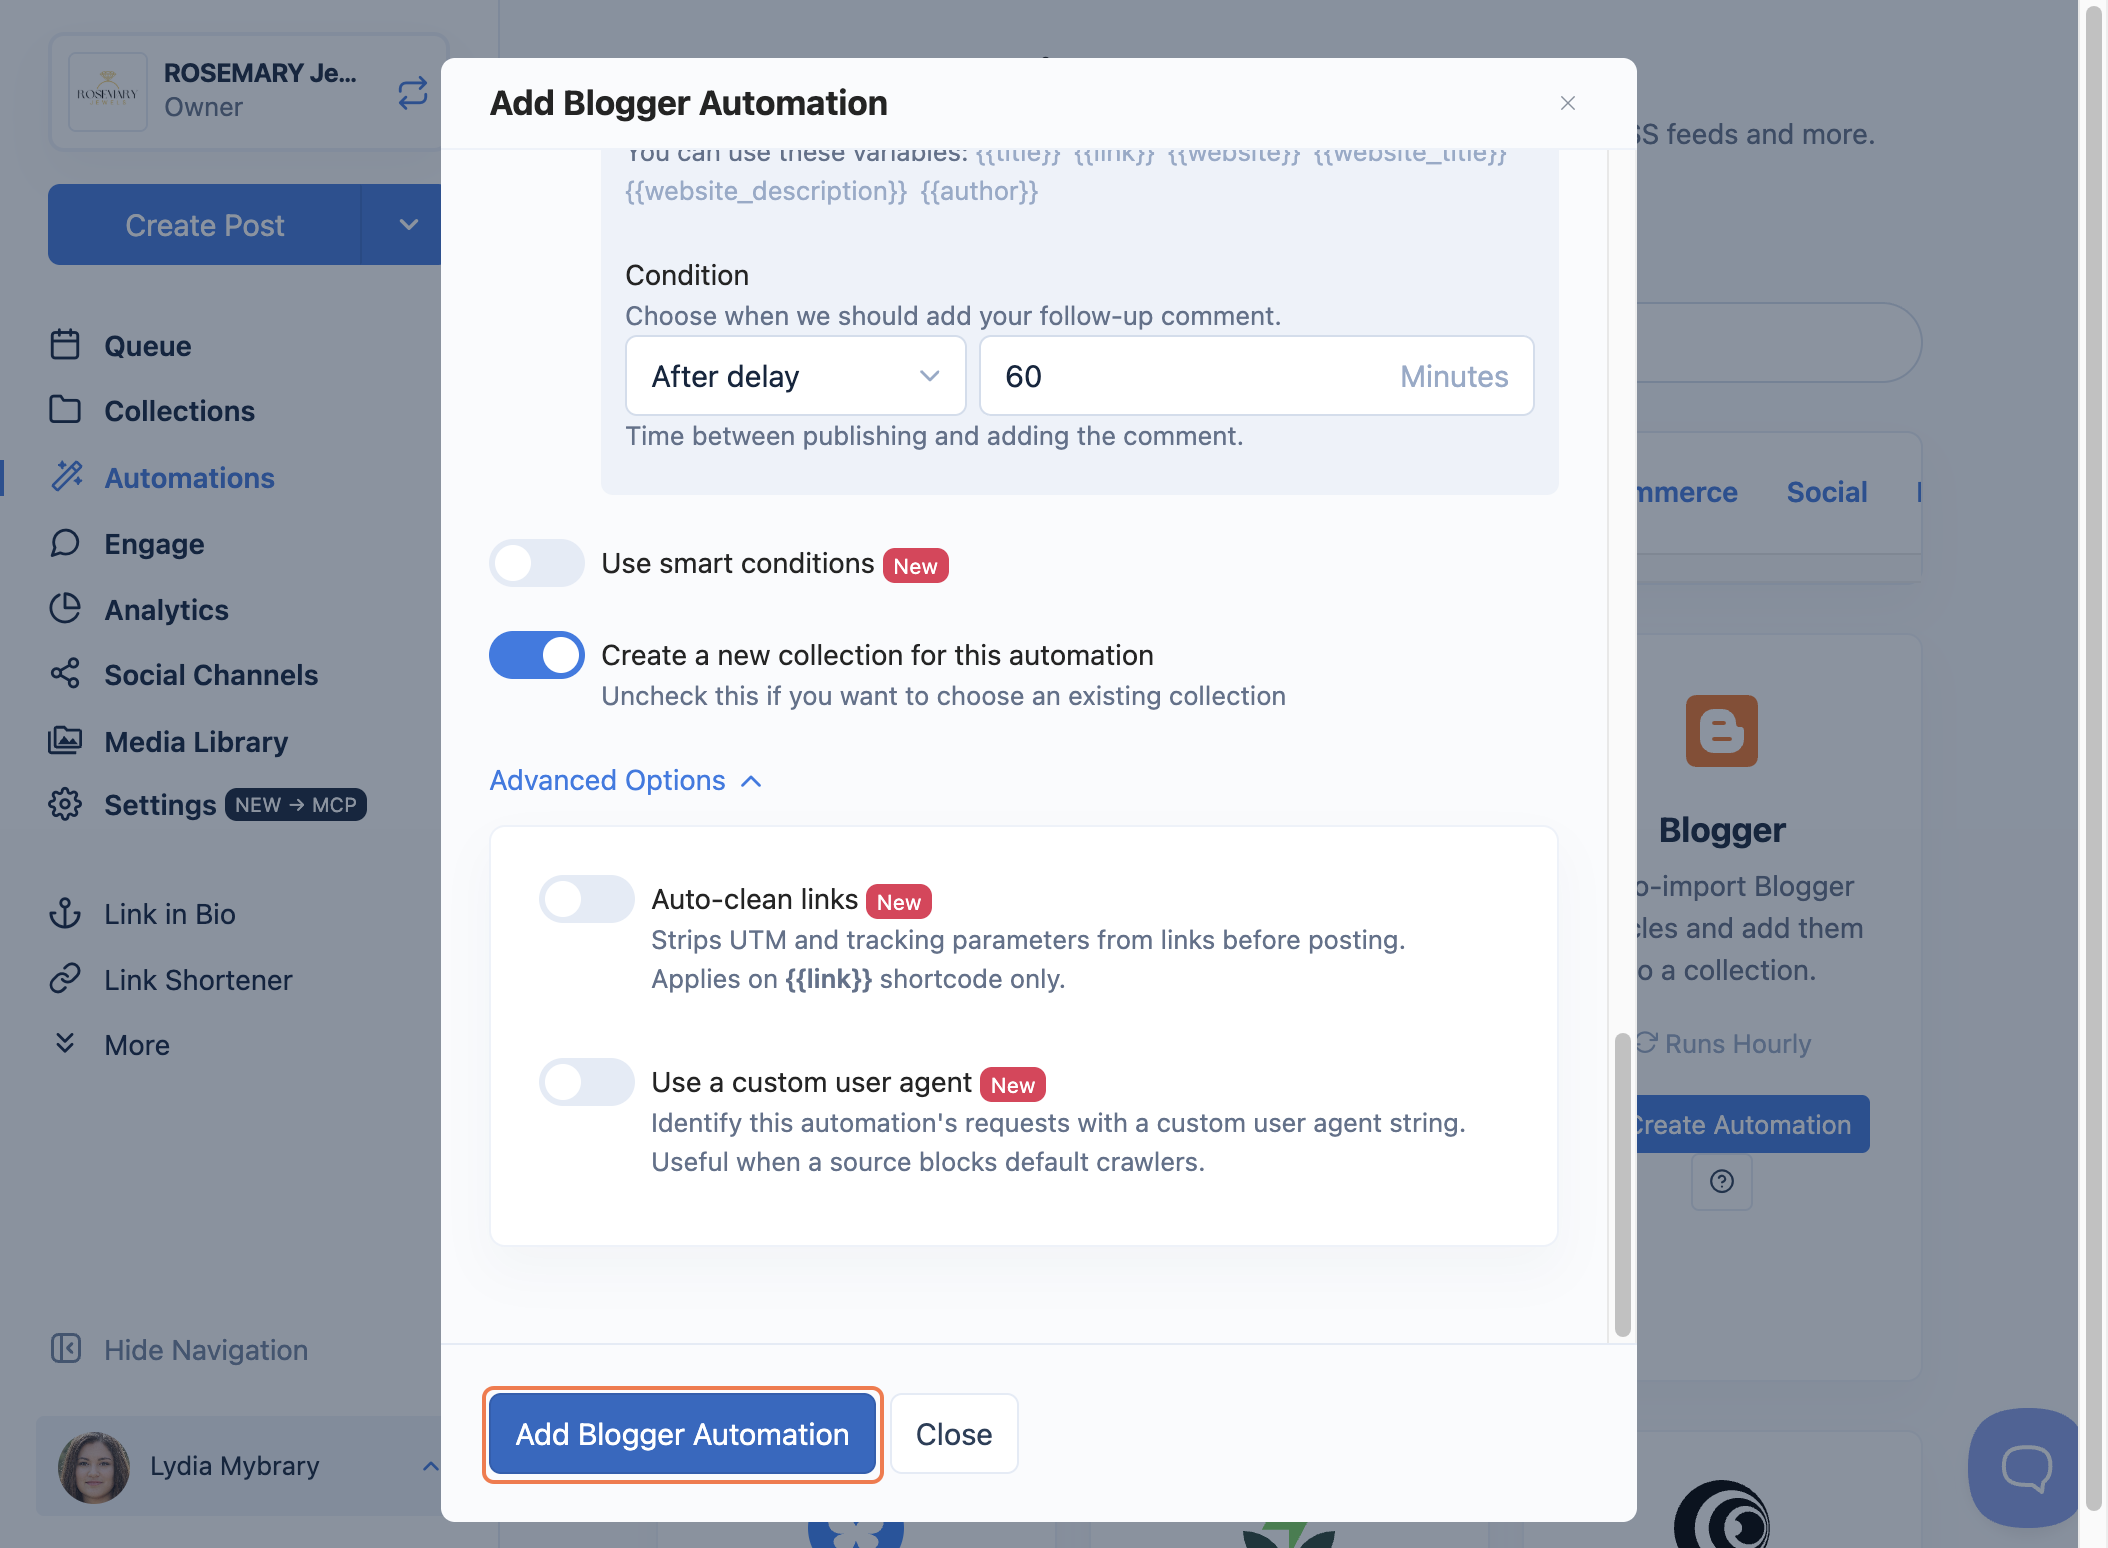Enable the Auto-clean links switch
This screenshot has width=2108, height=1548.
coord(587,899)
